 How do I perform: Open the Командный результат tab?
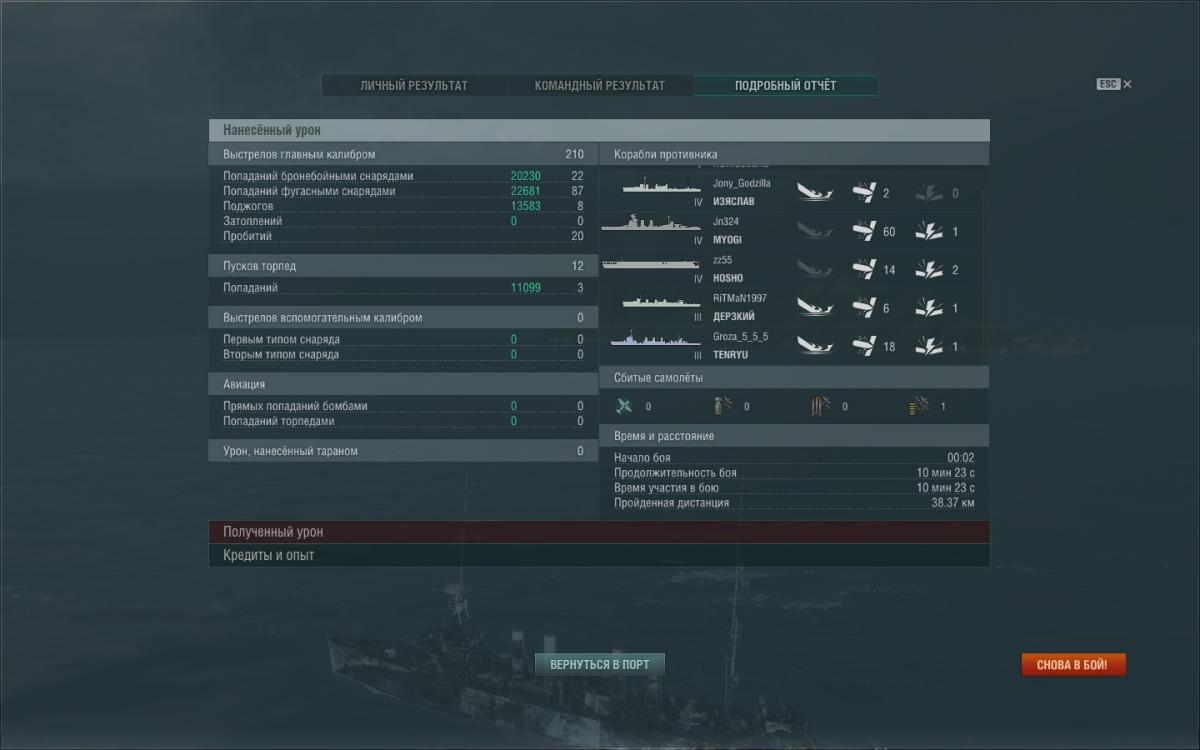pyautogui.click(x=599, y=86)
